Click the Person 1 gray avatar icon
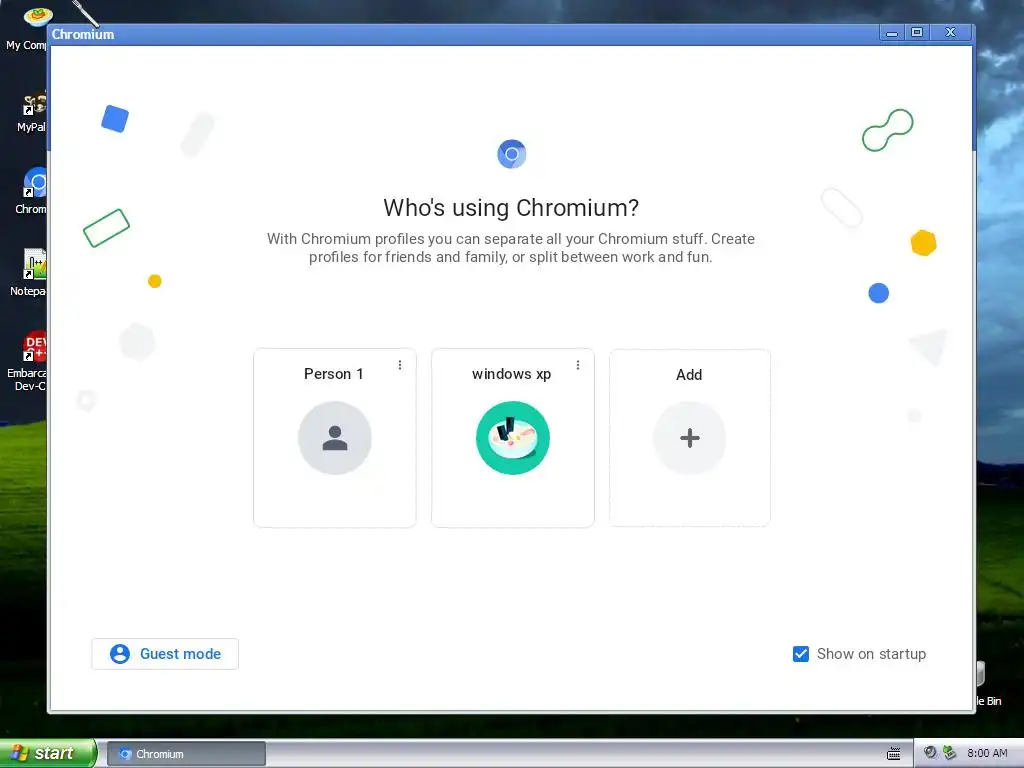 pyautogui.click(x=334, y=438)
